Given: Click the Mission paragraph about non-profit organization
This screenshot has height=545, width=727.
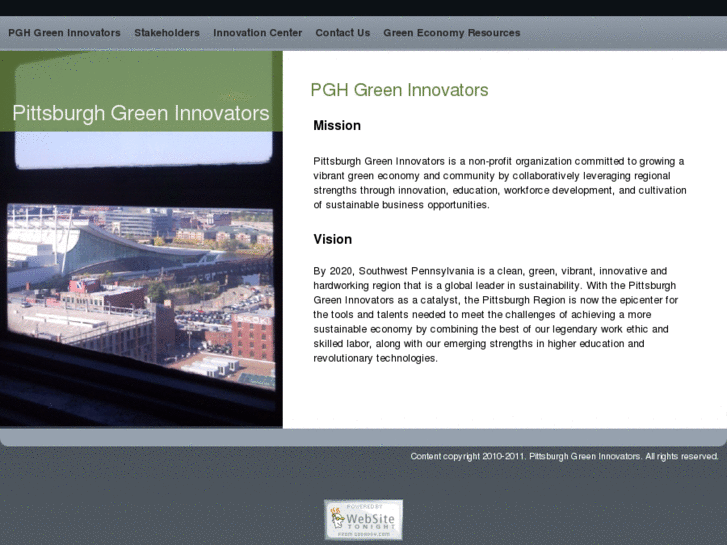Looking at the screenshot, I should pyautogui.click(x=500, y=183).
